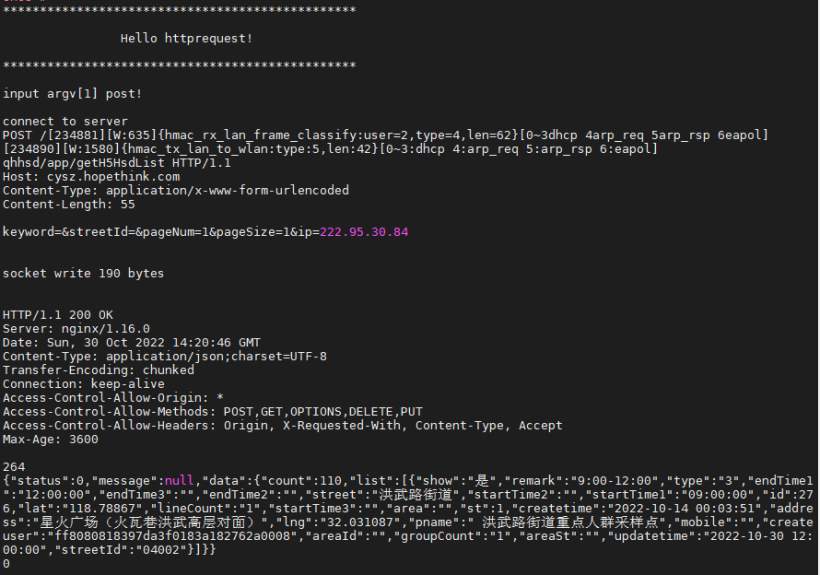Click the "connect to server" line
Viewport: 820px width, 575px height.
point(65,121)
